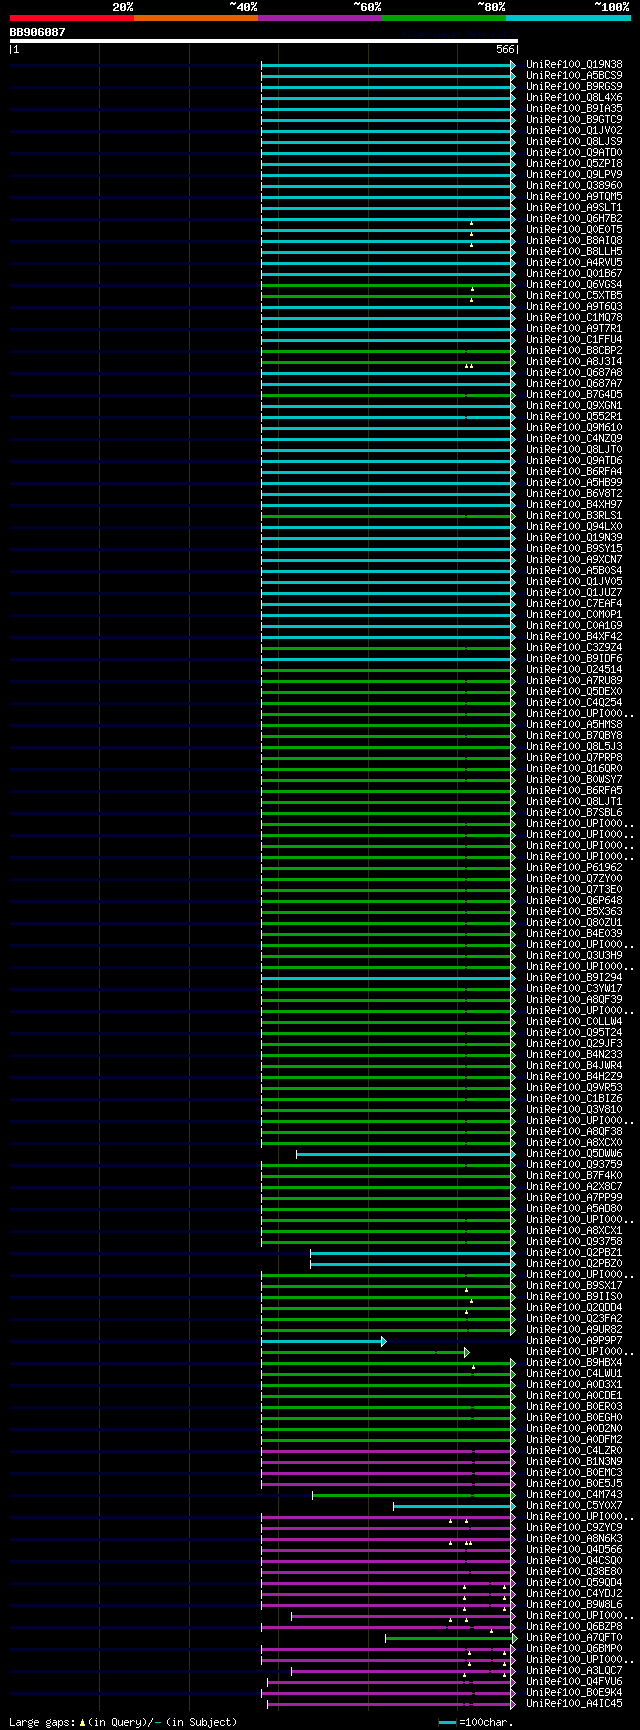
Task: Select hit UniRef100_C4LWU1
Action: [x=574, y=1373]
